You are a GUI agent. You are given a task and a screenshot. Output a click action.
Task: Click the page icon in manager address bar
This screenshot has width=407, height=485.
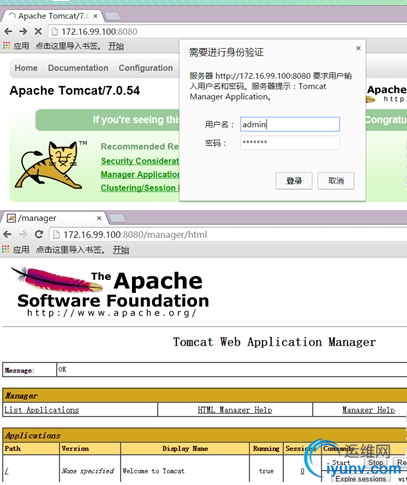tap(56, 235)
